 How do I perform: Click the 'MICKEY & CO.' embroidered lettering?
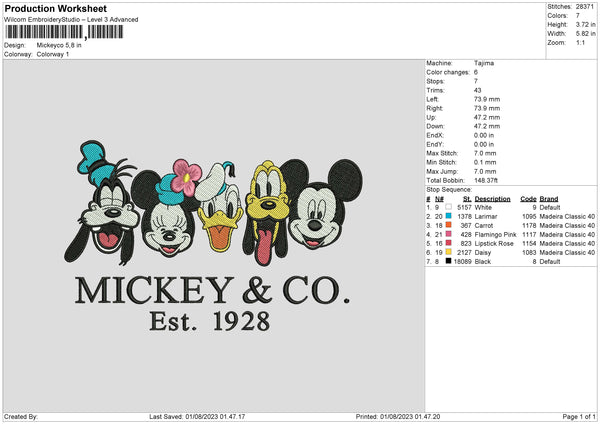click(212, 290)
